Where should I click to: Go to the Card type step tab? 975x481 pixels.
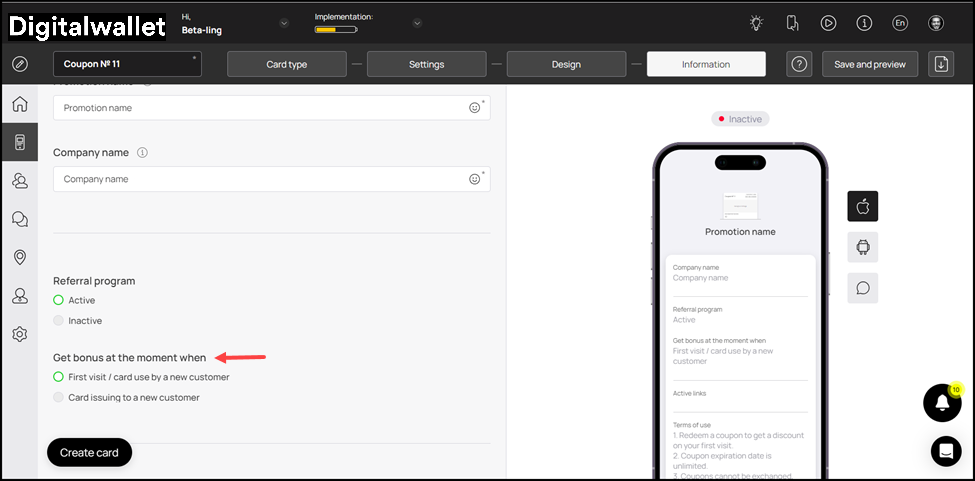tap(286, 64)
